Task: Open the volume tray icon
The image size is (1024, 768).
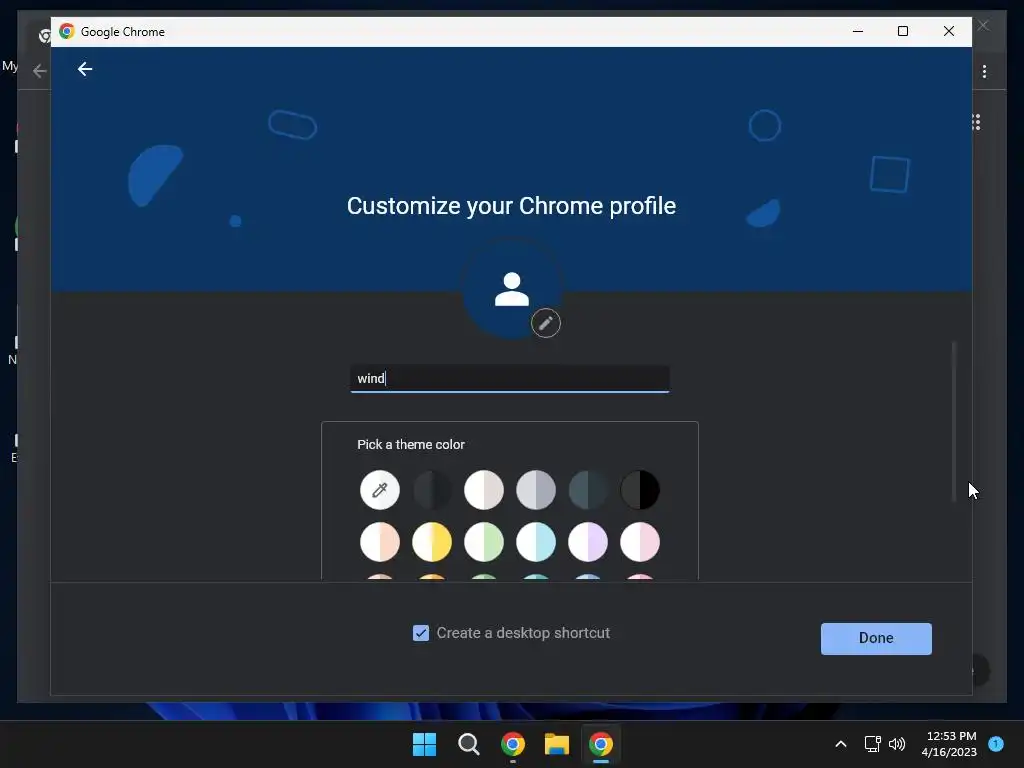Action: pos(897,744)
